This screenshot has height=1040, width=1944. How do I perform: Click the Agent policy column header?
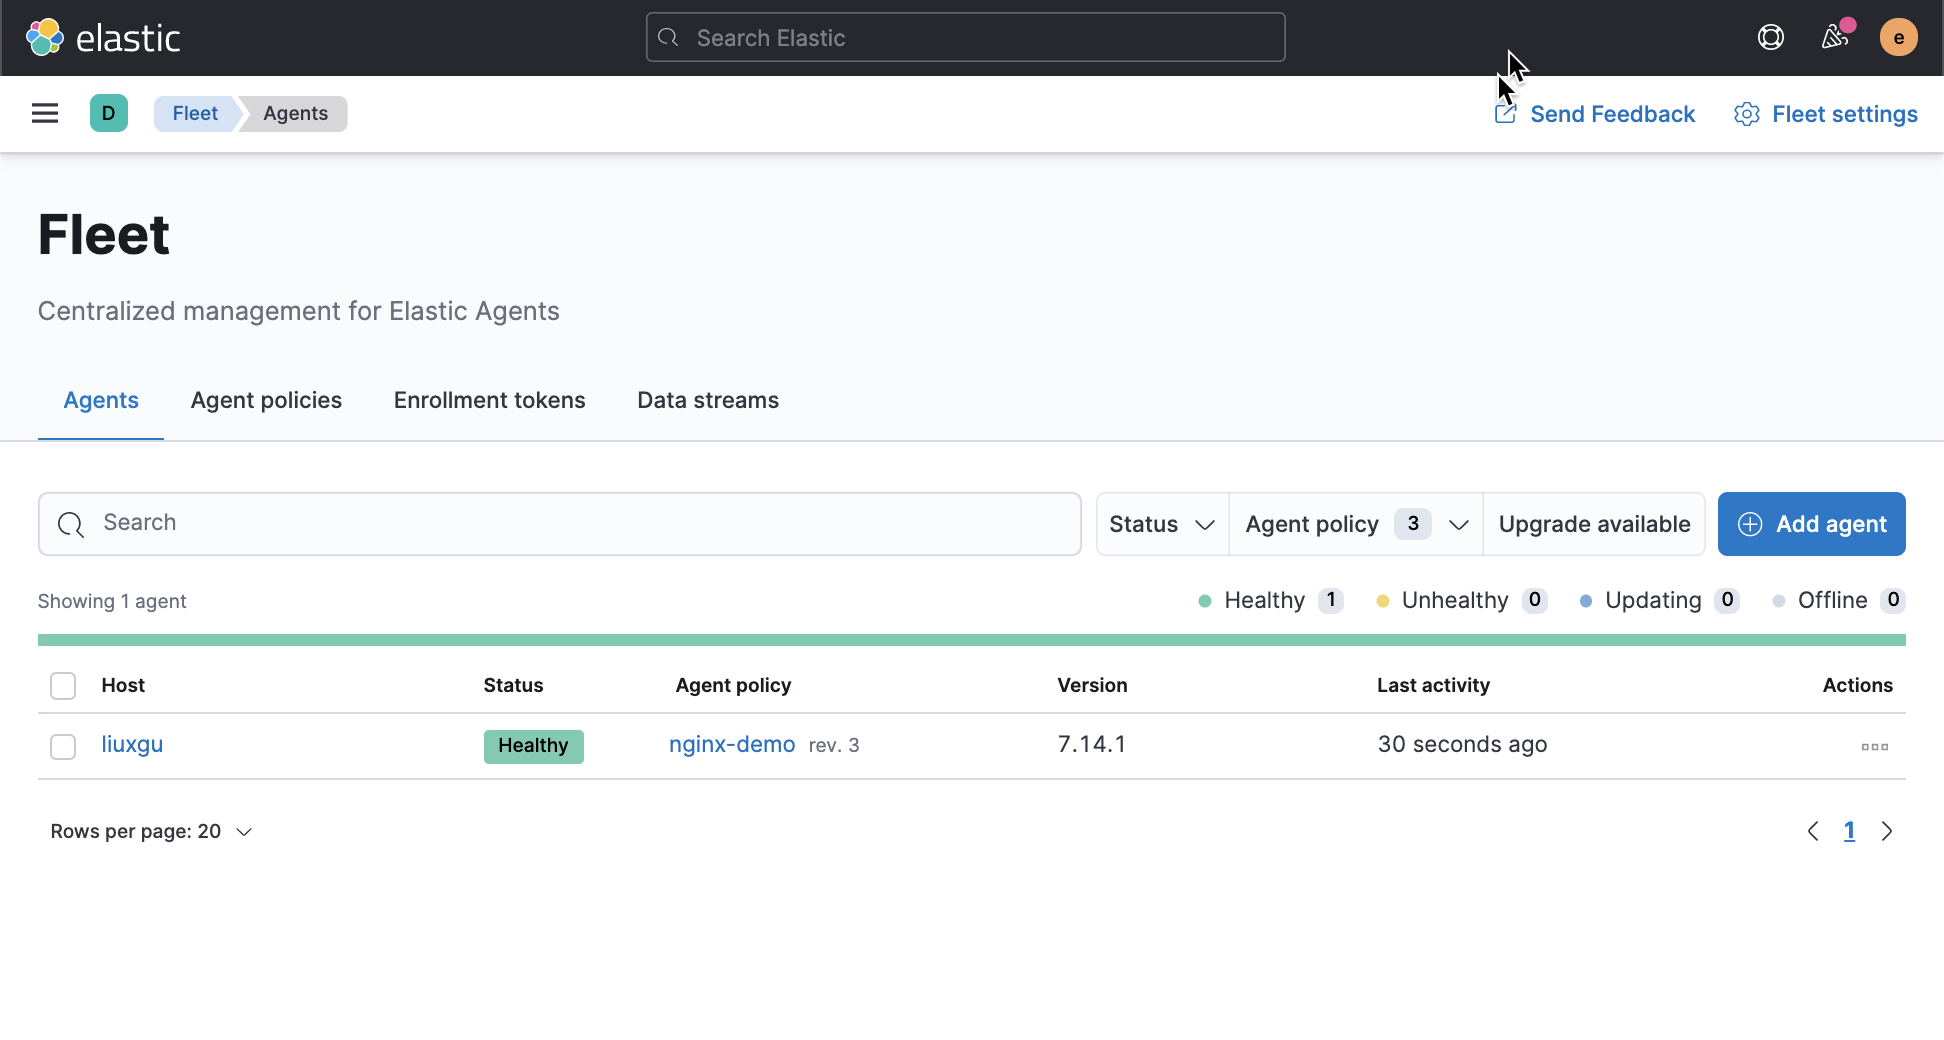(x=733, y=685)
